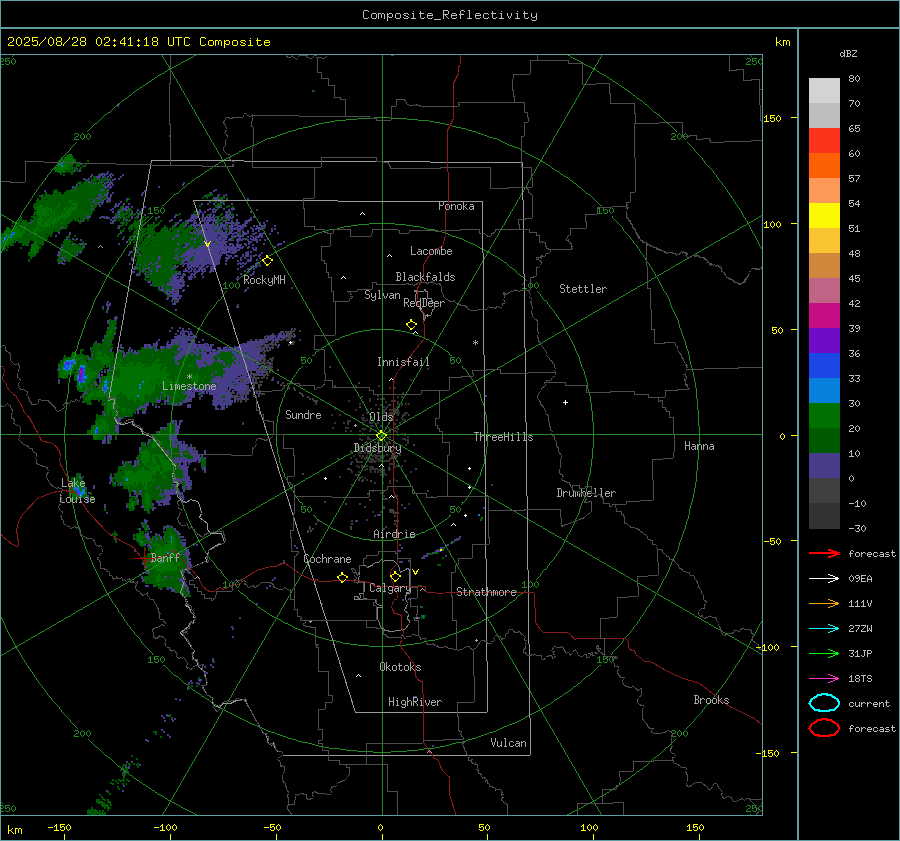Click the Lake Louise label
The height and width of the screenshot is (841, 900).
click(x=77, y=491)
